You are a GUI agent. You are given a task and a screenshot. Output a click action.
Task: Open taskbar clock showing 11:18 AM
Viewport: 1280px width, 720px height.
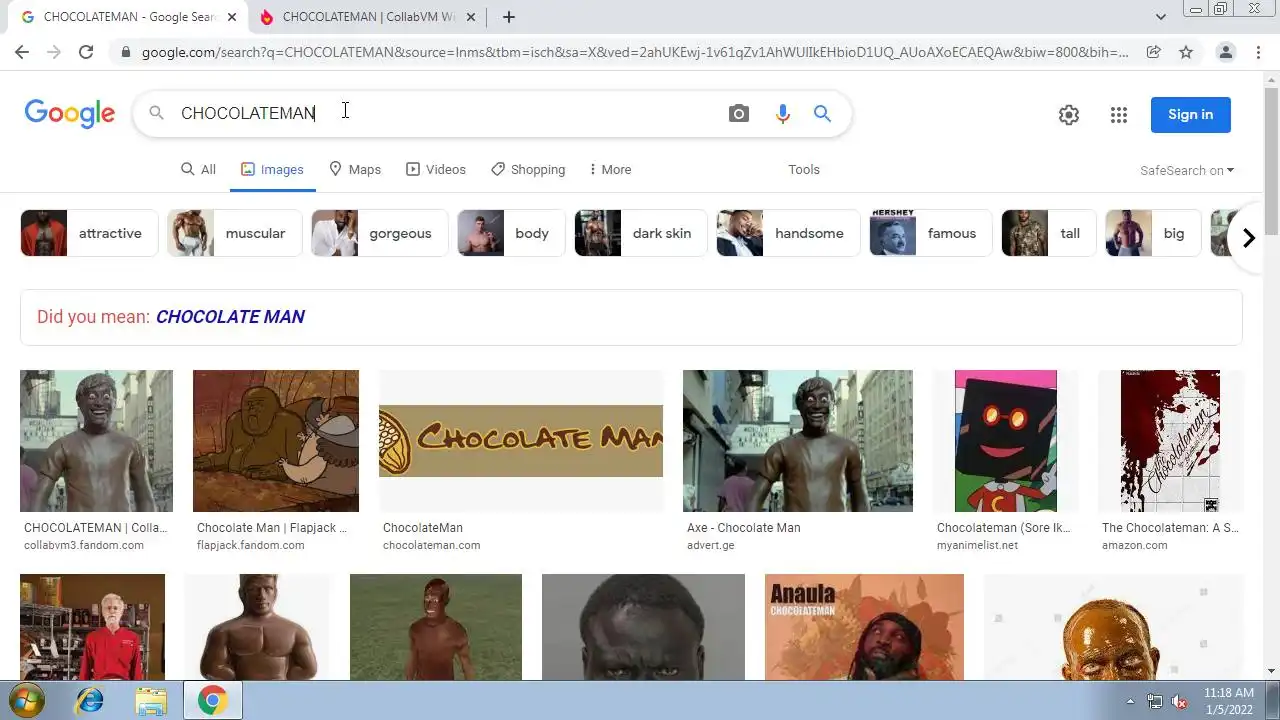[x=1229, y=701]
